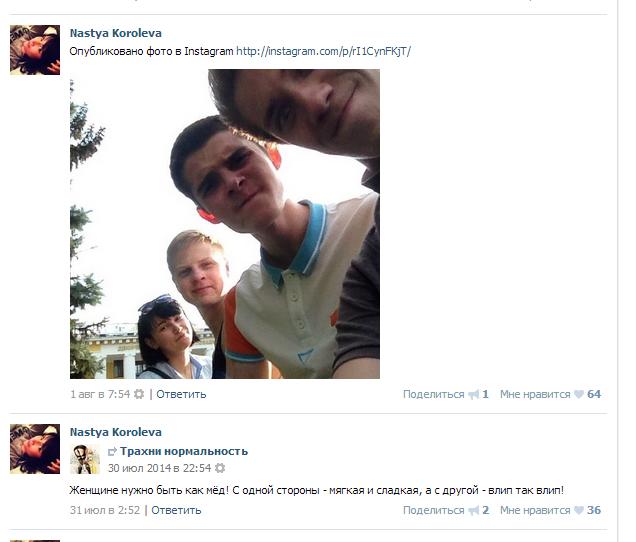636x542 pixels.
Task: Enlarge the group selfie photo
Action: [x=225, y=224]
